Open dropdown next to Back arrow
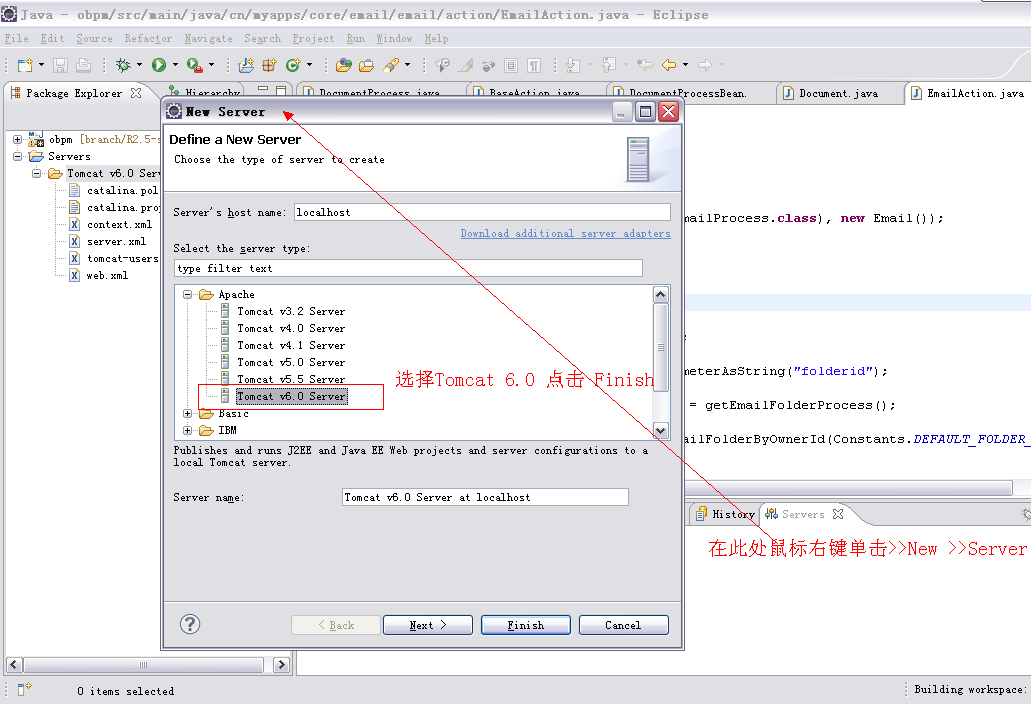 coord(685,65)
